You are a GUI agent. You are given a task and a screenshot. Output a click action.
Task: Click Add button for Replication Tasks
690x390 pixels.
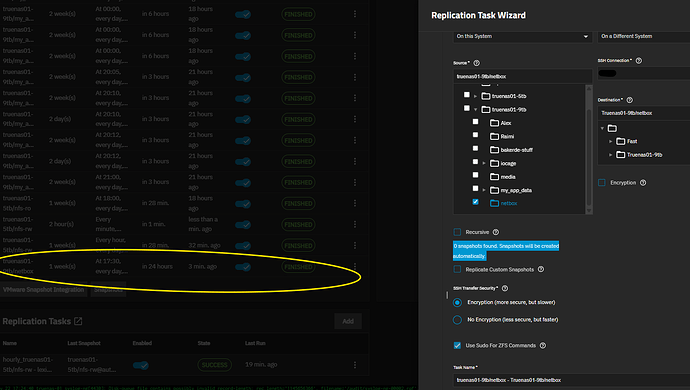click(348, 321)
